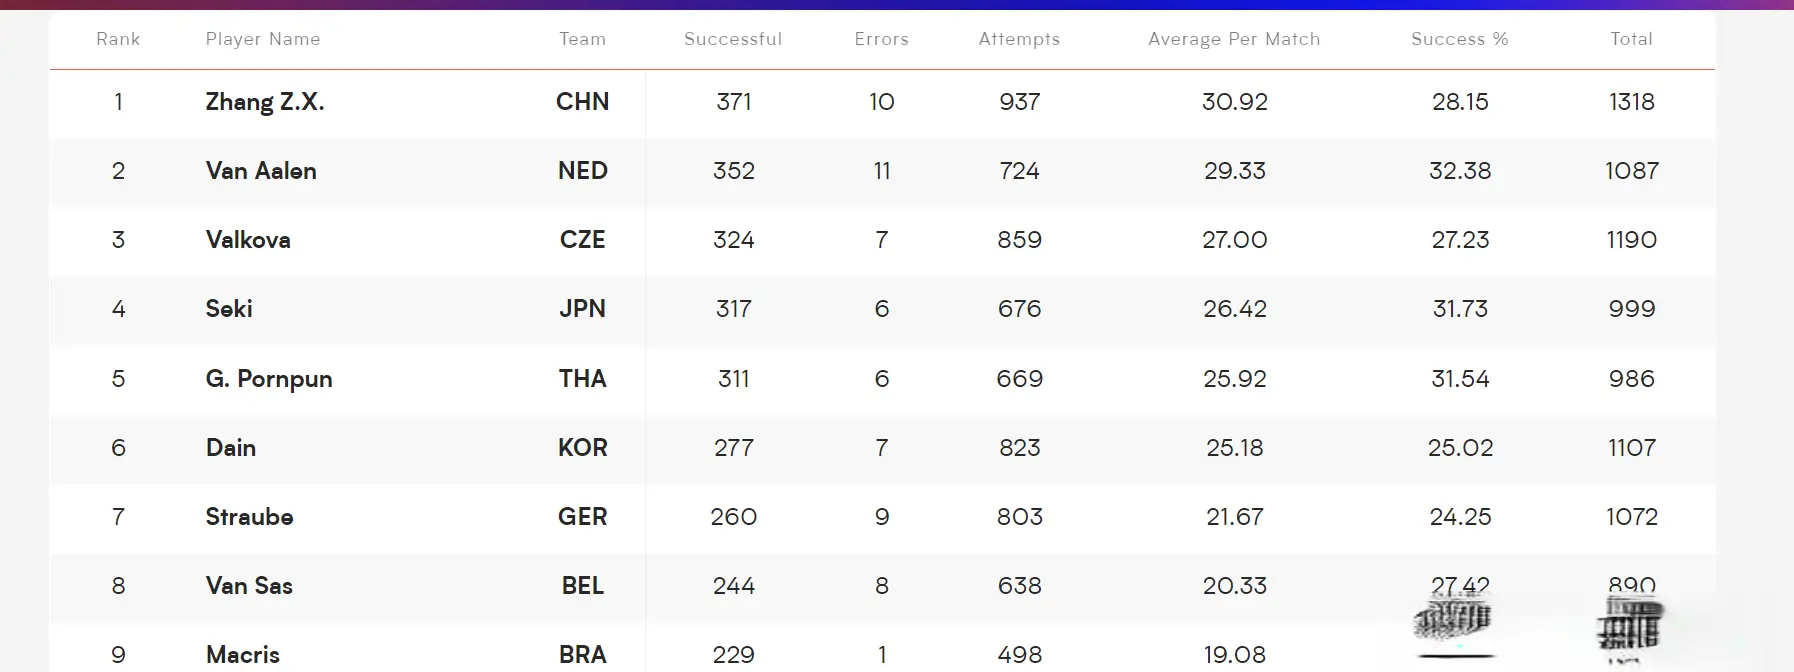
Task: Sort by Average Per Match header
Action: pyautogui.click(x=1234, y=39)
